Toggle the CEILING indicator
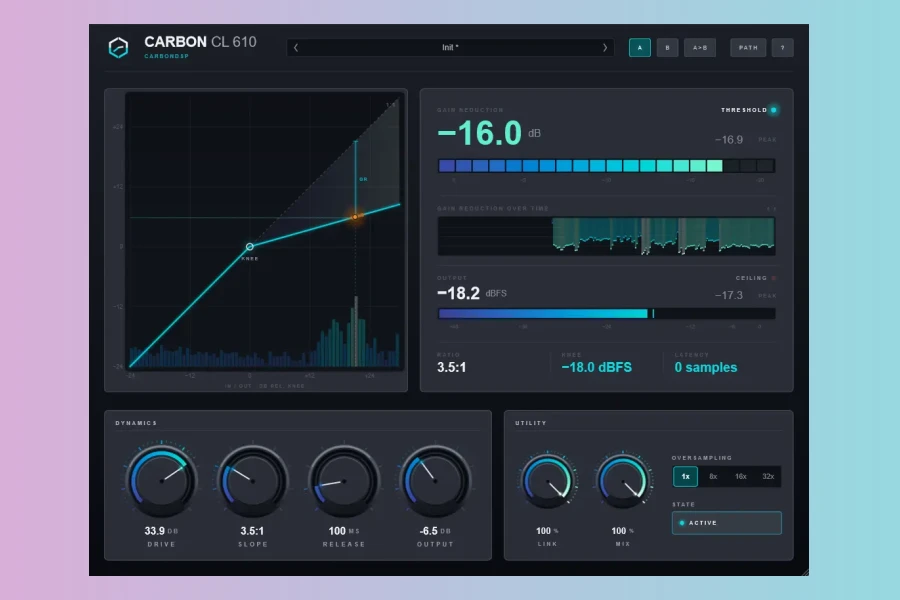This screenshot has height=600, width=900. 774,278
